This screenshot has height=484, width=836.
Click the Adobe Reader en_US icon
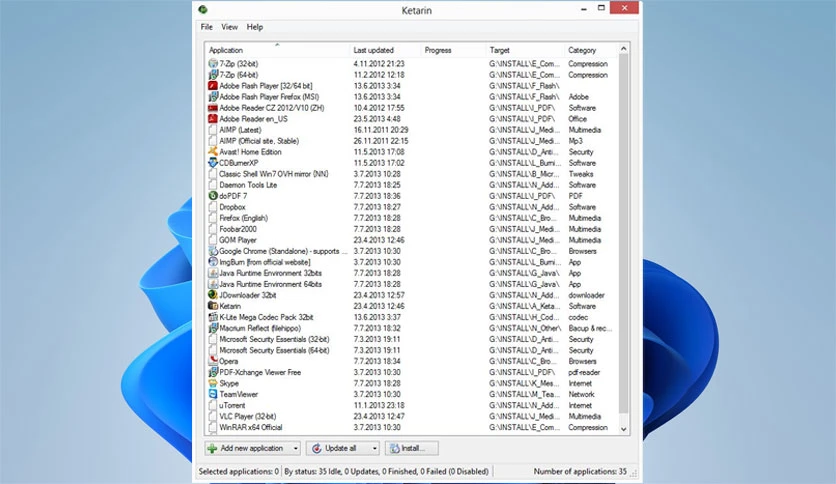(213, 119)
